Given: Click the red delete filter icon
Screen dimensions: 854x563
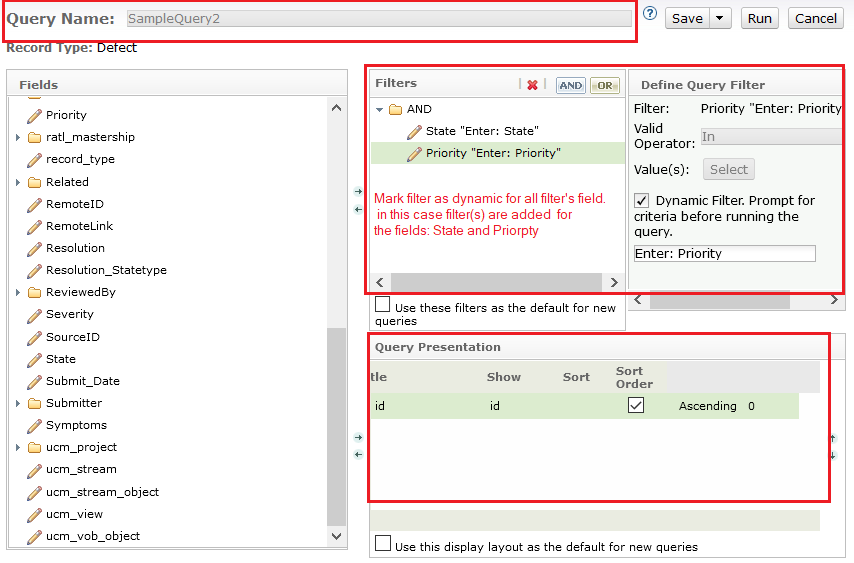Looking at the screenshot, I should coord(532,86).
